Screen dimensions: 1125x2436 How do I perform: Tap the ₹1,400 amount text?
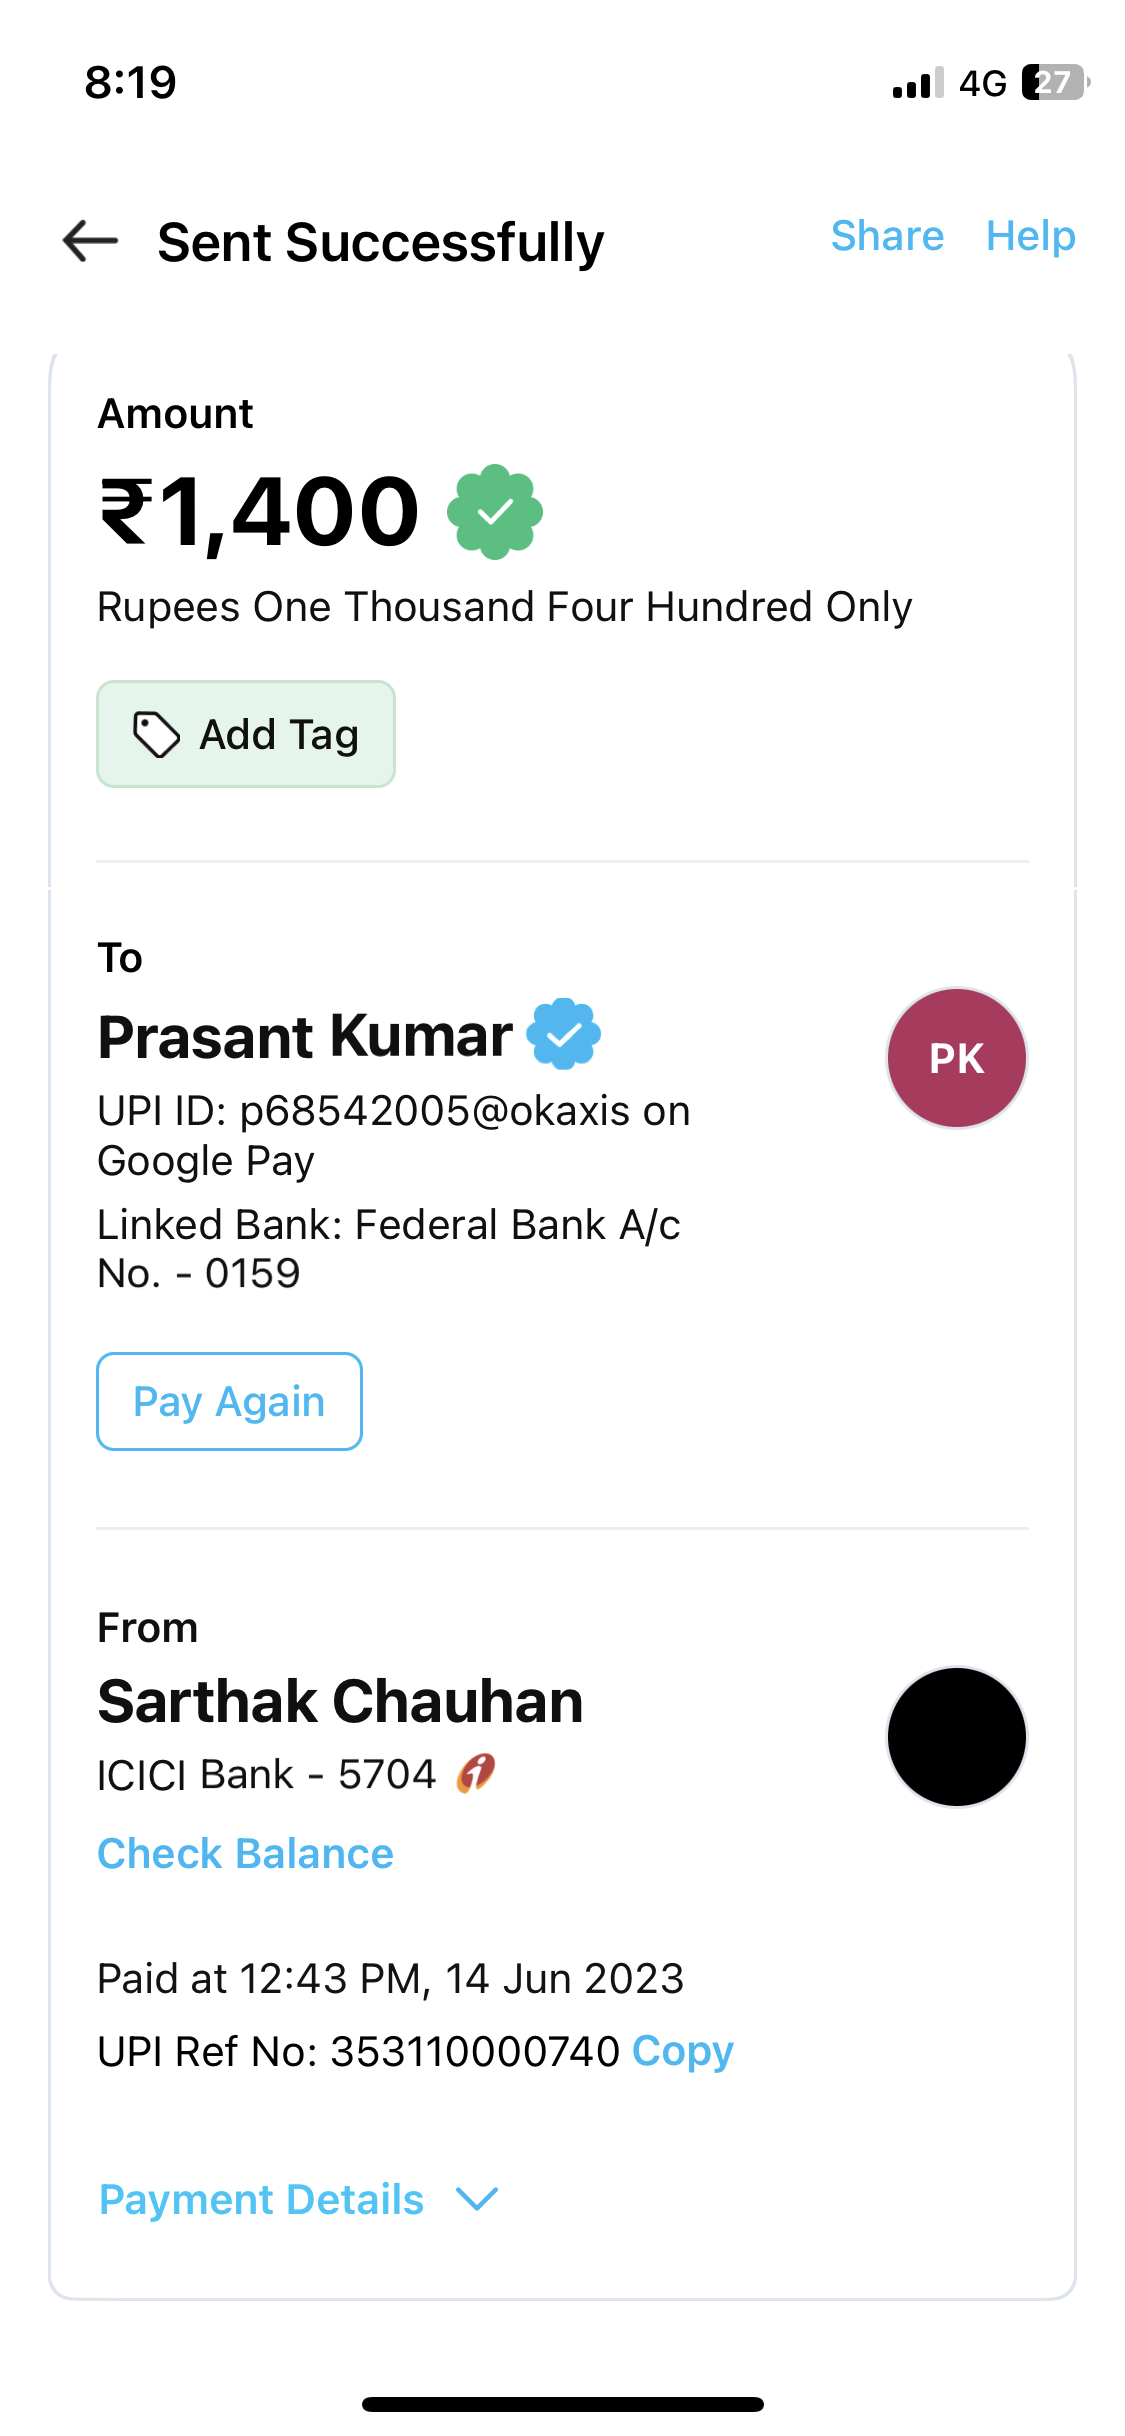259,512
